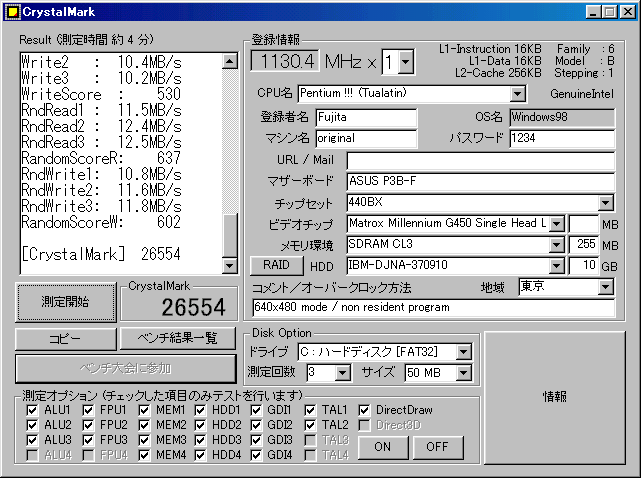Click the CrystalMark title bar app icon
Viewport: 641px width, 478px height.
click(x=12, y=11)
